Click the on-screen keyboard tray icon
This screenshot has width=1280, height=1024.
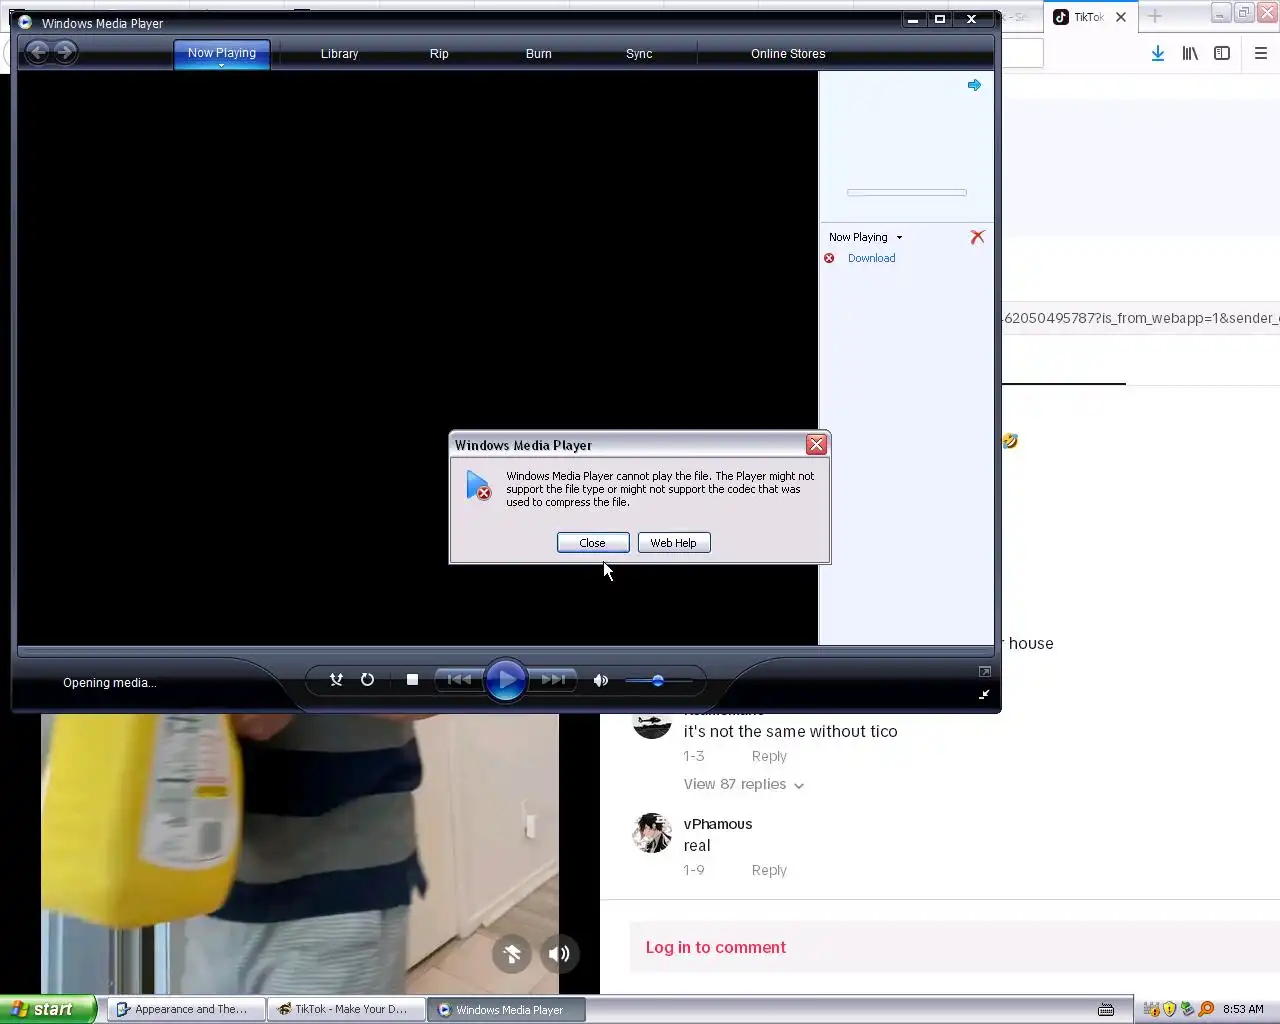pos(1106,1009)
